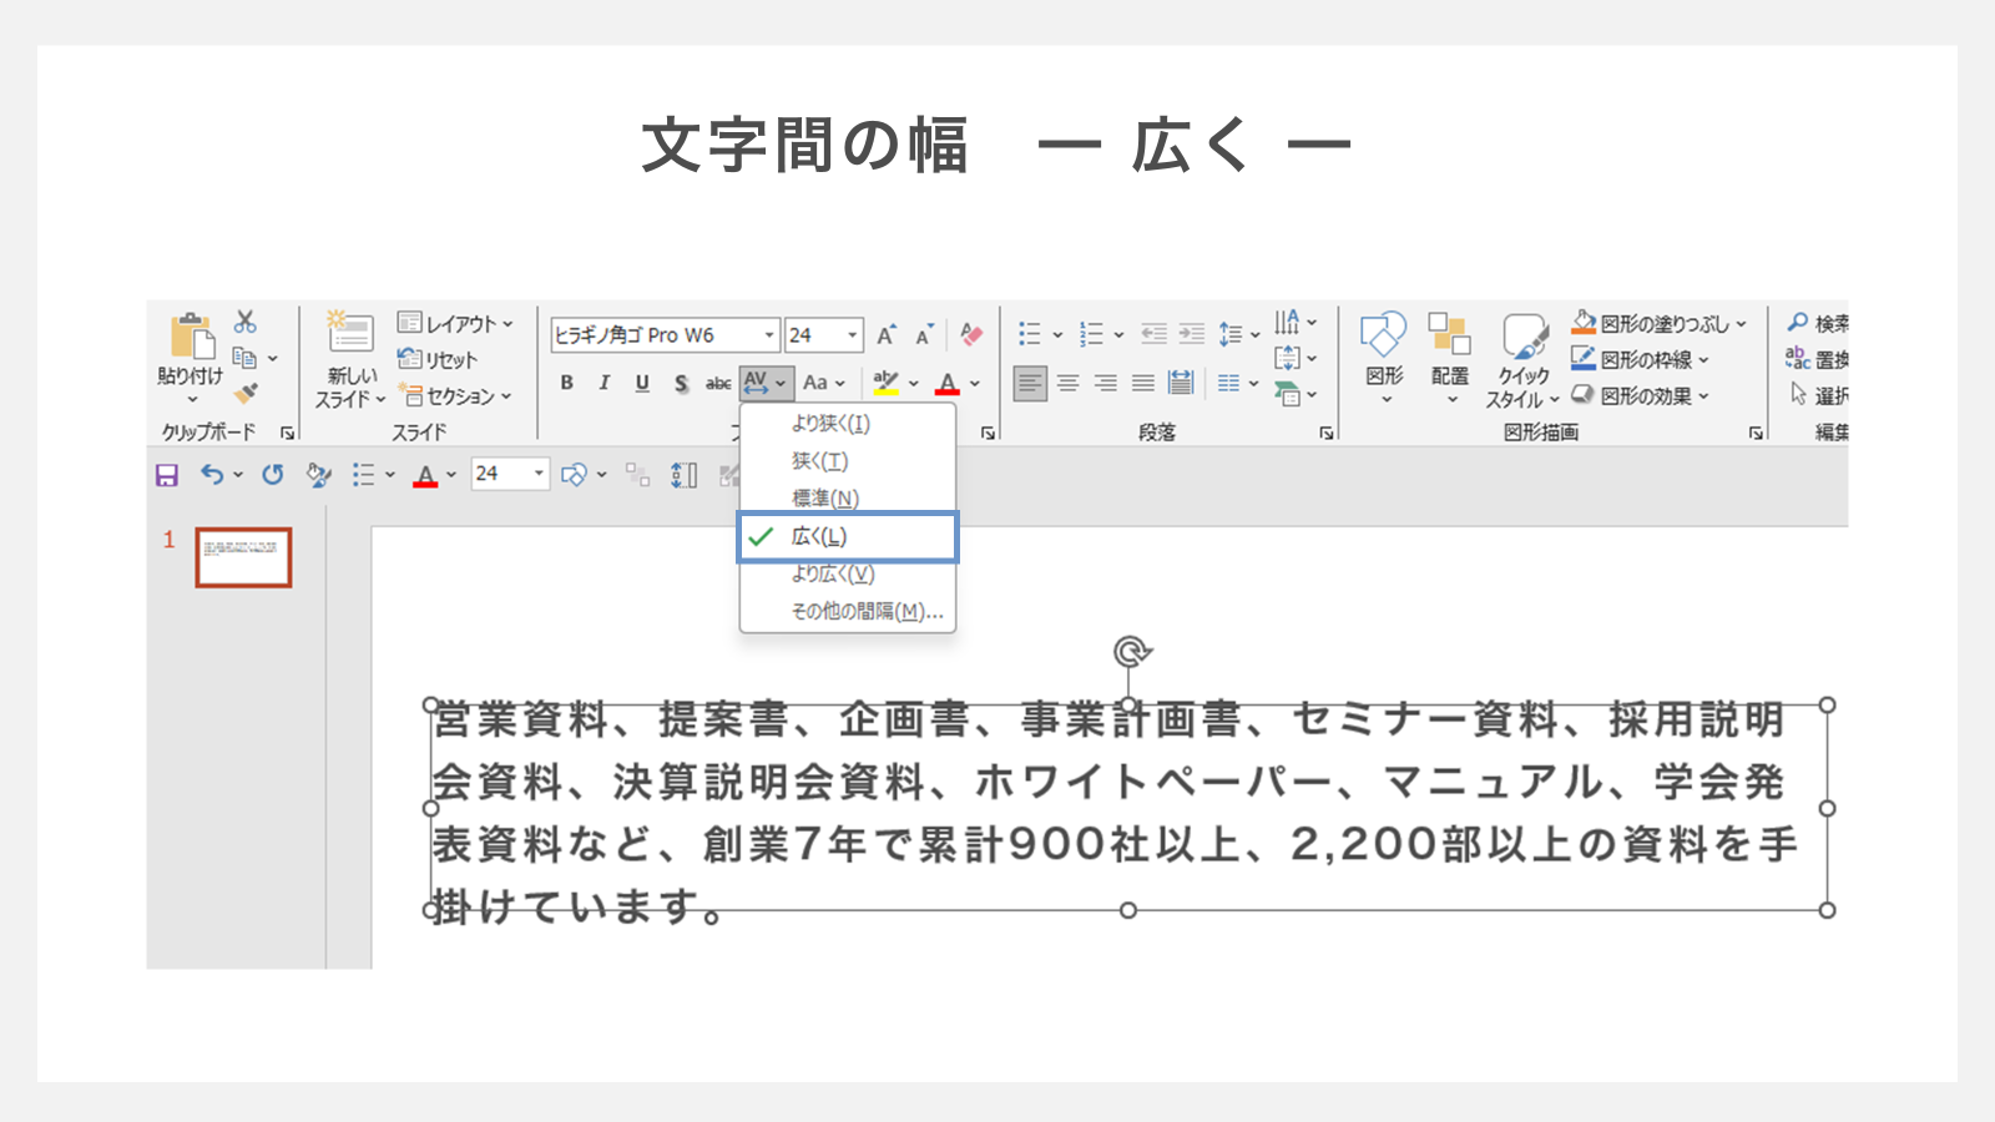Click the Align Text vertical icon
This screenshot has height=1122, width=1995.
[1287, 358]
